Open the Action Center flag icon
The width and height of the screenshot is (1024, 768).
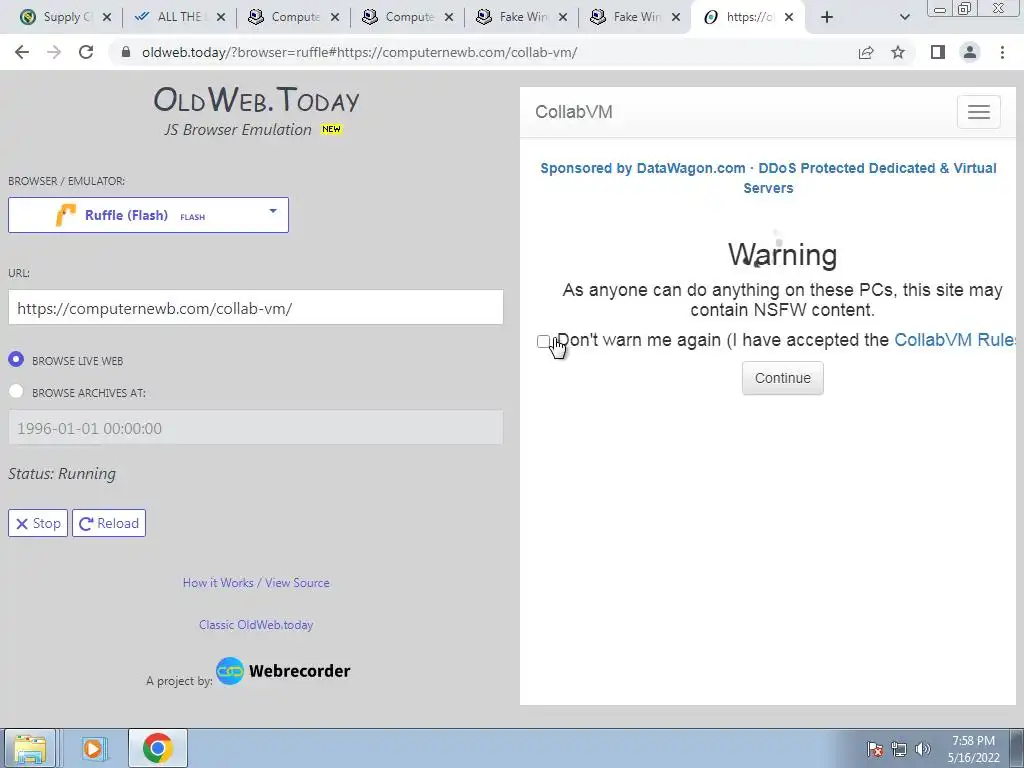click(x=875, y=749)
